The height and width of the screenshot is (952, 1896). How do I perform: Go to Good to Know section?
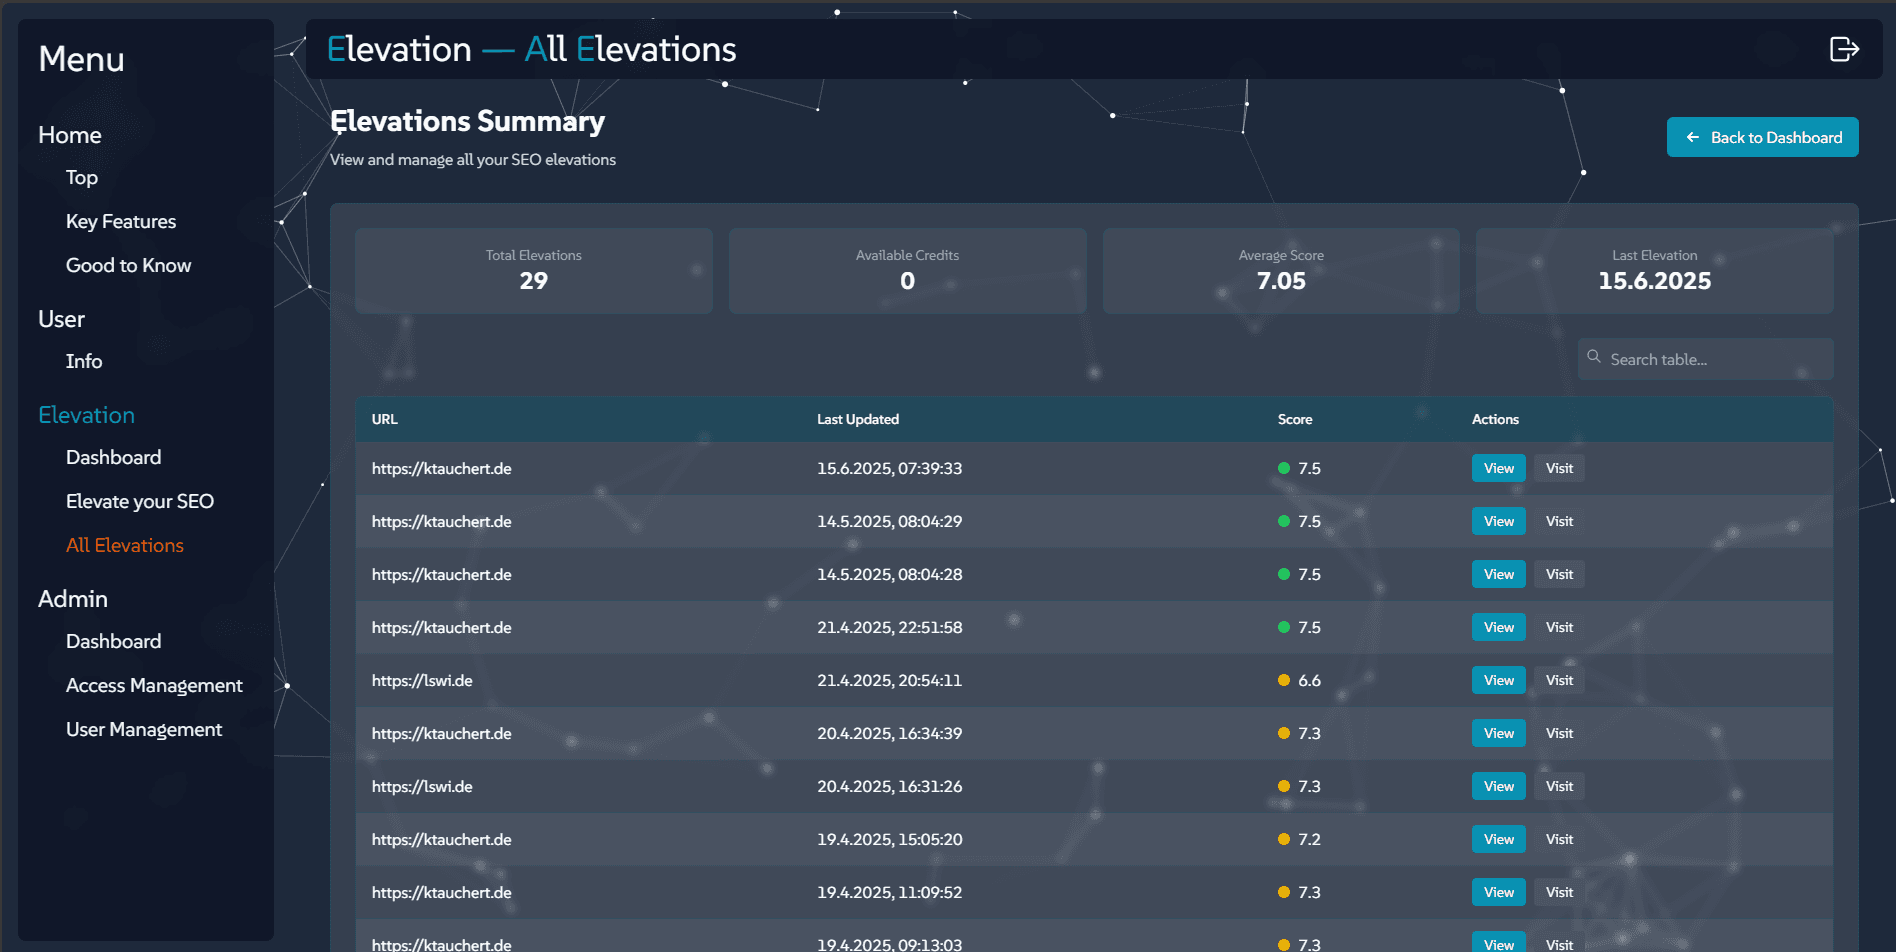(x=128, y=265)
